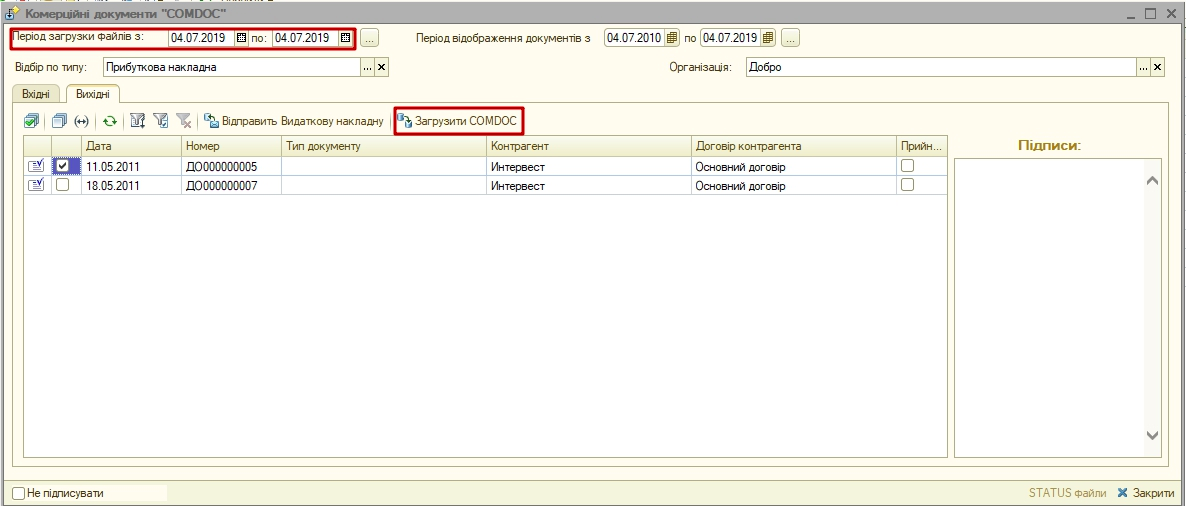Viewport: 1186px width, 506px height.
Task: Click file load start date field
Action: pyautogui.click(x=202, y=37)
